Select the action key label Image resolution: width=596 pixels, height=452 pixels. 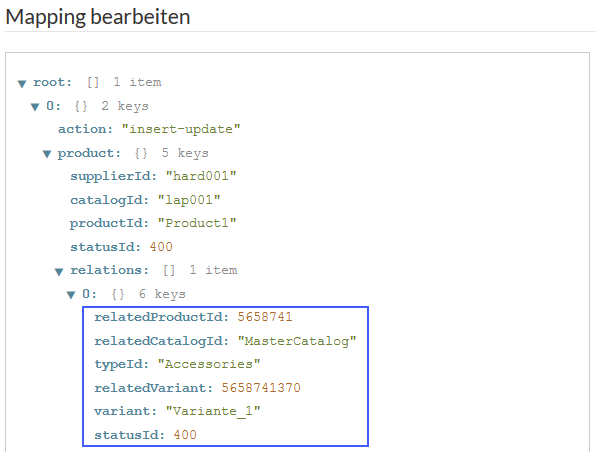[x=86, y=129]
